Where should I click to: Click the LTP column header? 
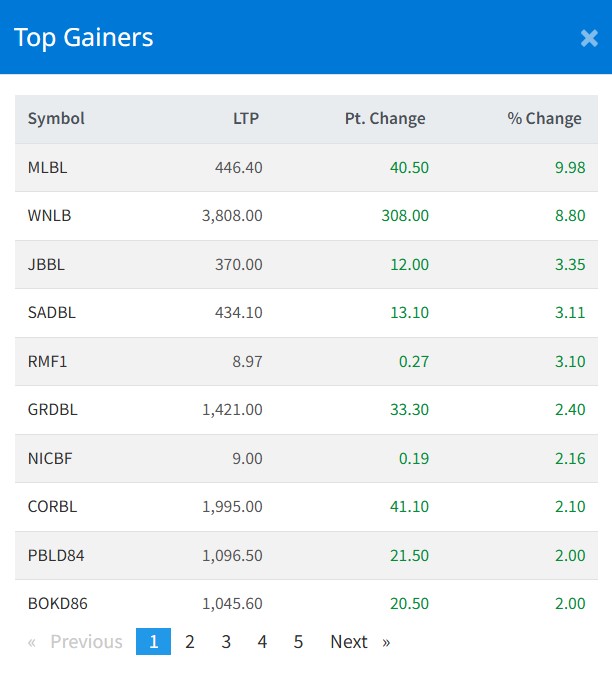(x=245, y=118)
